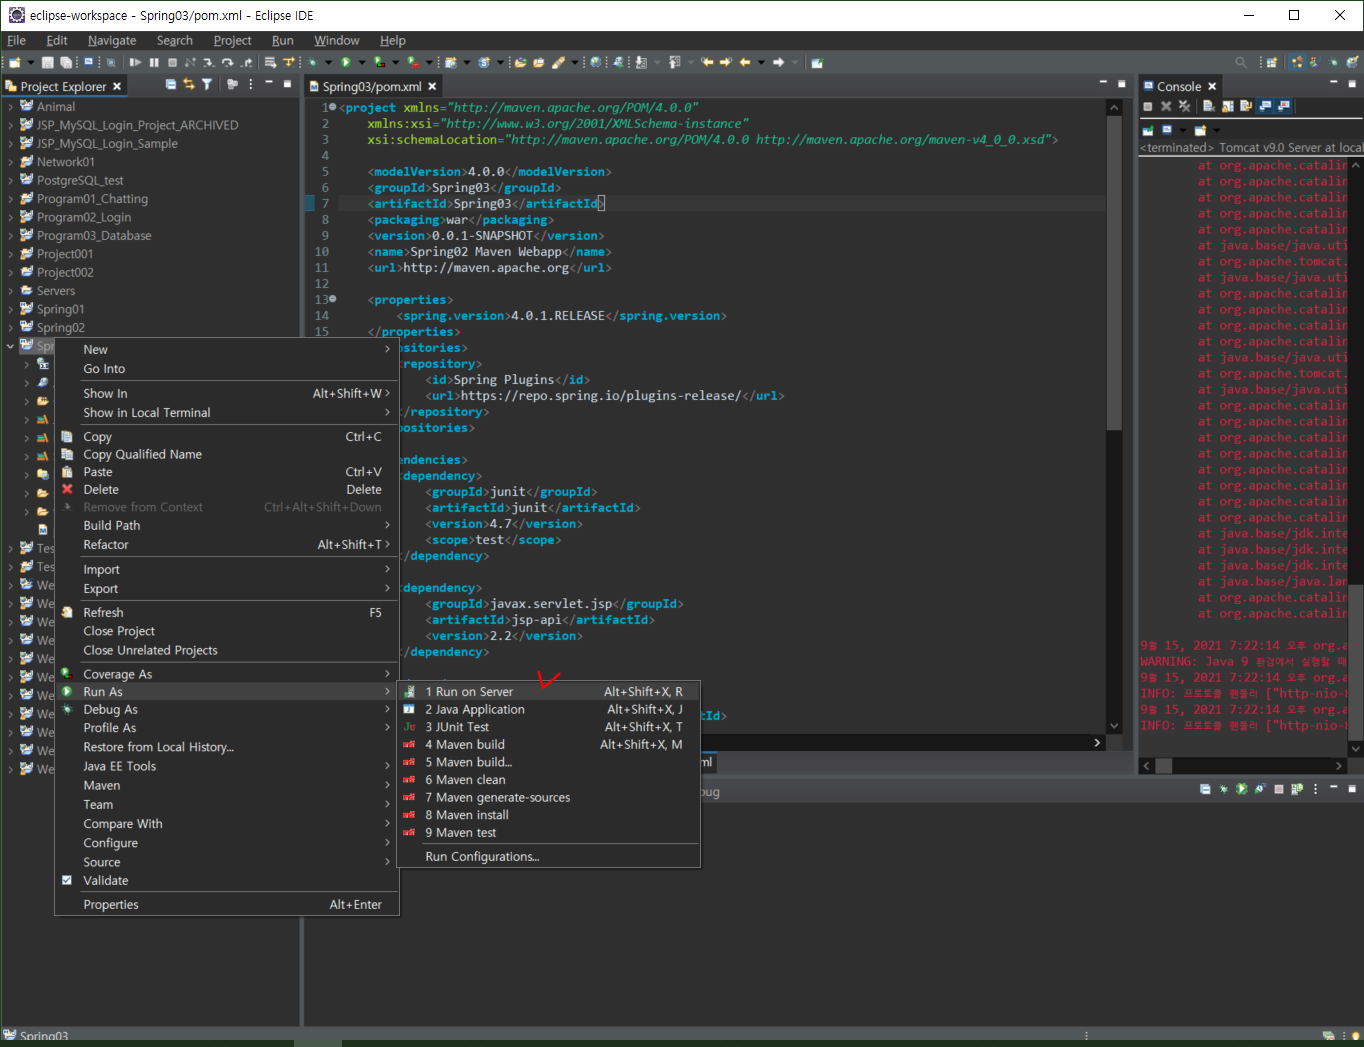Click Open Console icon in Console toolbar
1364x1047 pixels.
[x=1200, y=130]
